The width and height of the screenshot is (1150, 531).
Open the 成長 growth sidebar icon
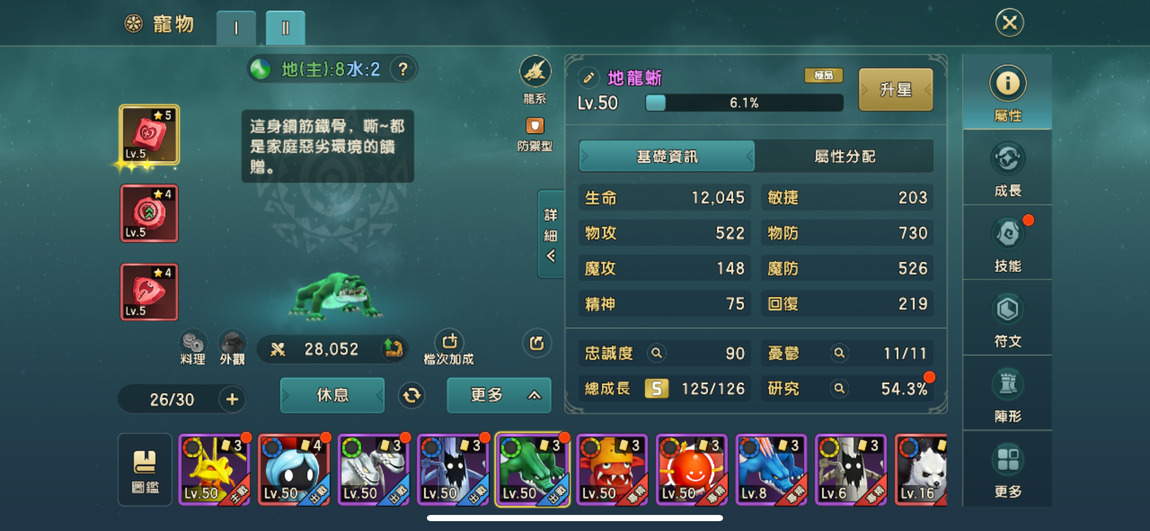pos(1007,158)
